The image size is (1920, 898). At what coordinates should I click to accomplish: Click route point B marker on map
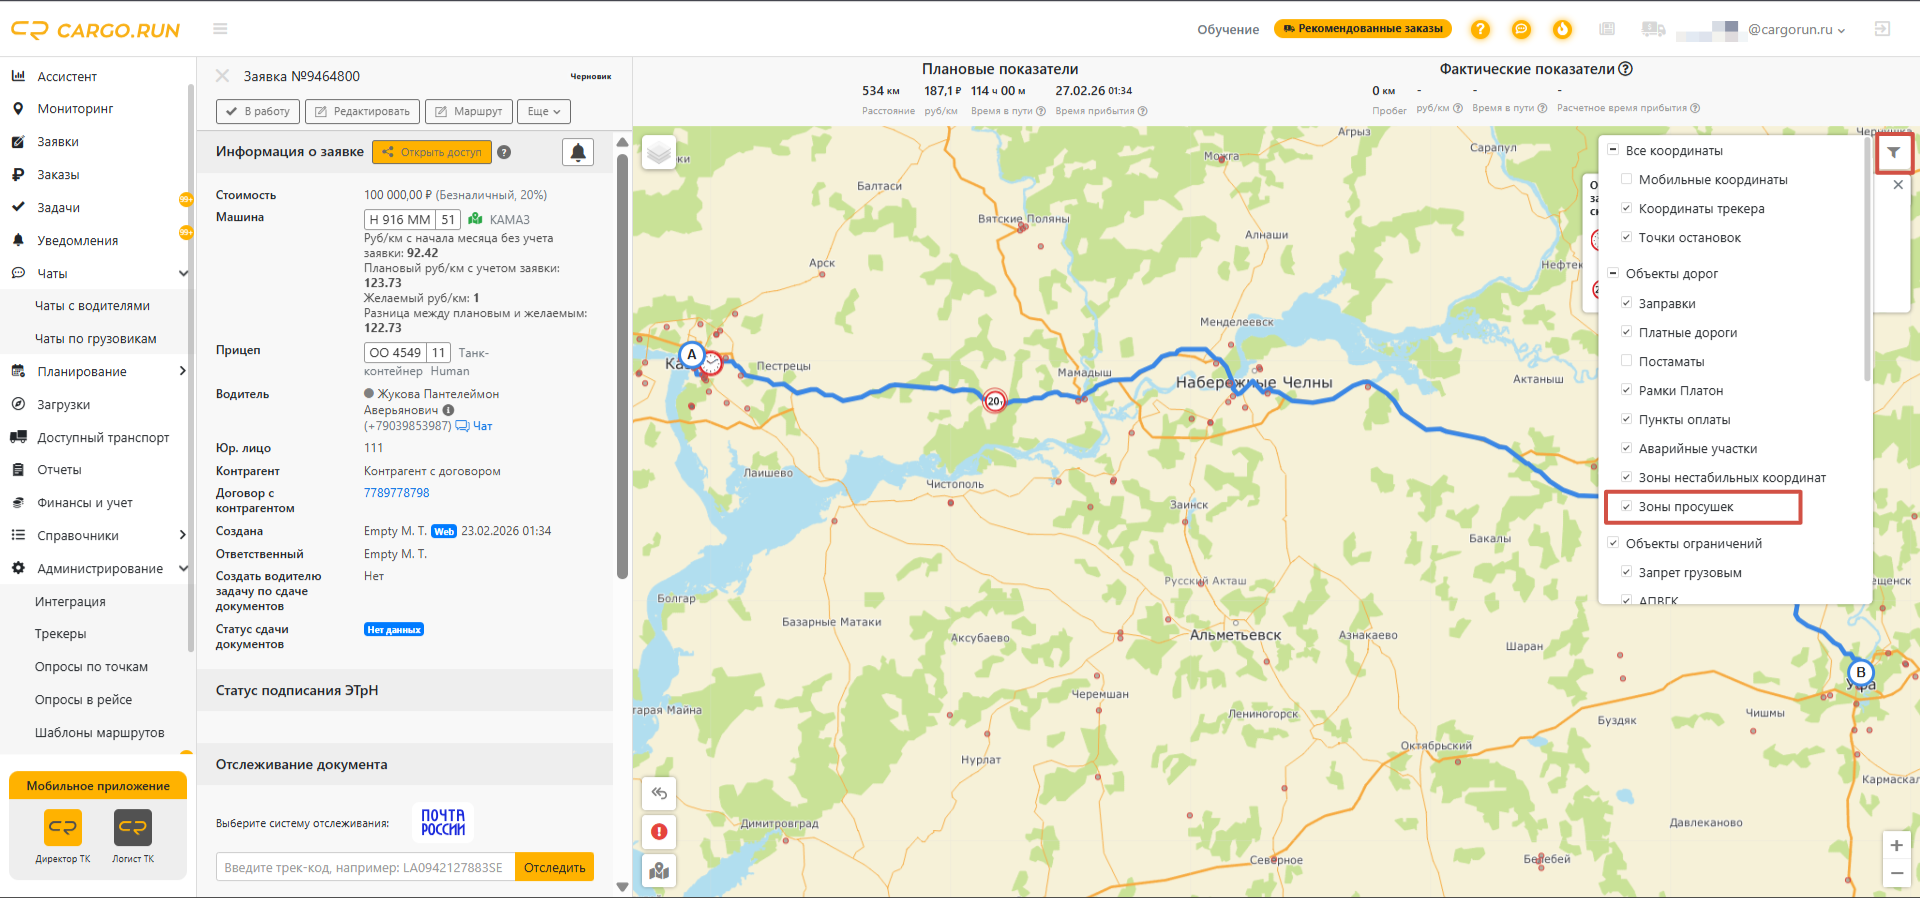point(1860,672)
